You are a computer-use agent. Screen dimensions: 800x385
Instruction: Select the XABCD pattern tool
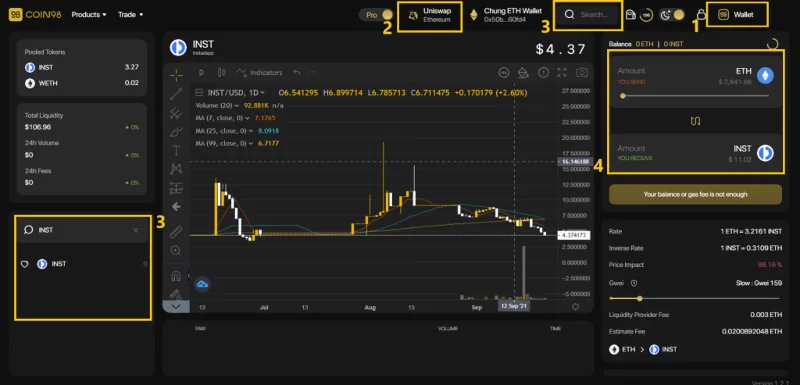pyautogui.click(x=176, y=168)
